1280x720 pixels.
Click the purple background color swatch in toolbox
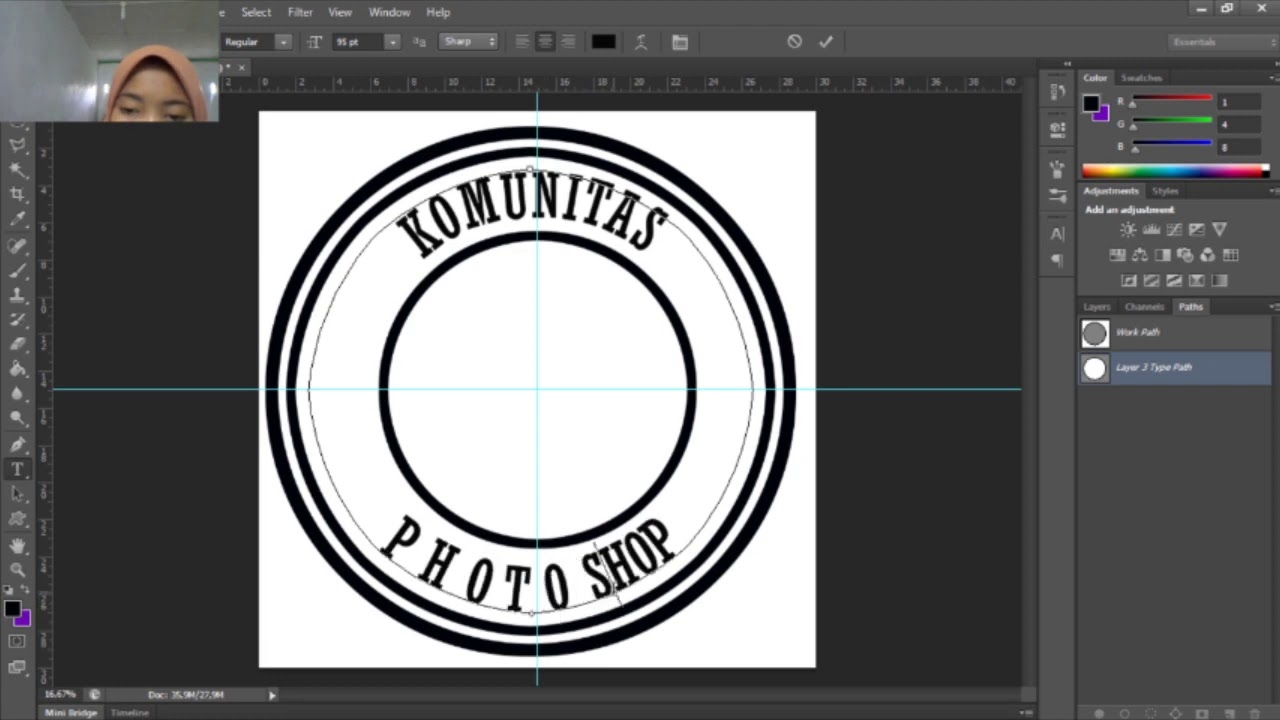(23, 619)
